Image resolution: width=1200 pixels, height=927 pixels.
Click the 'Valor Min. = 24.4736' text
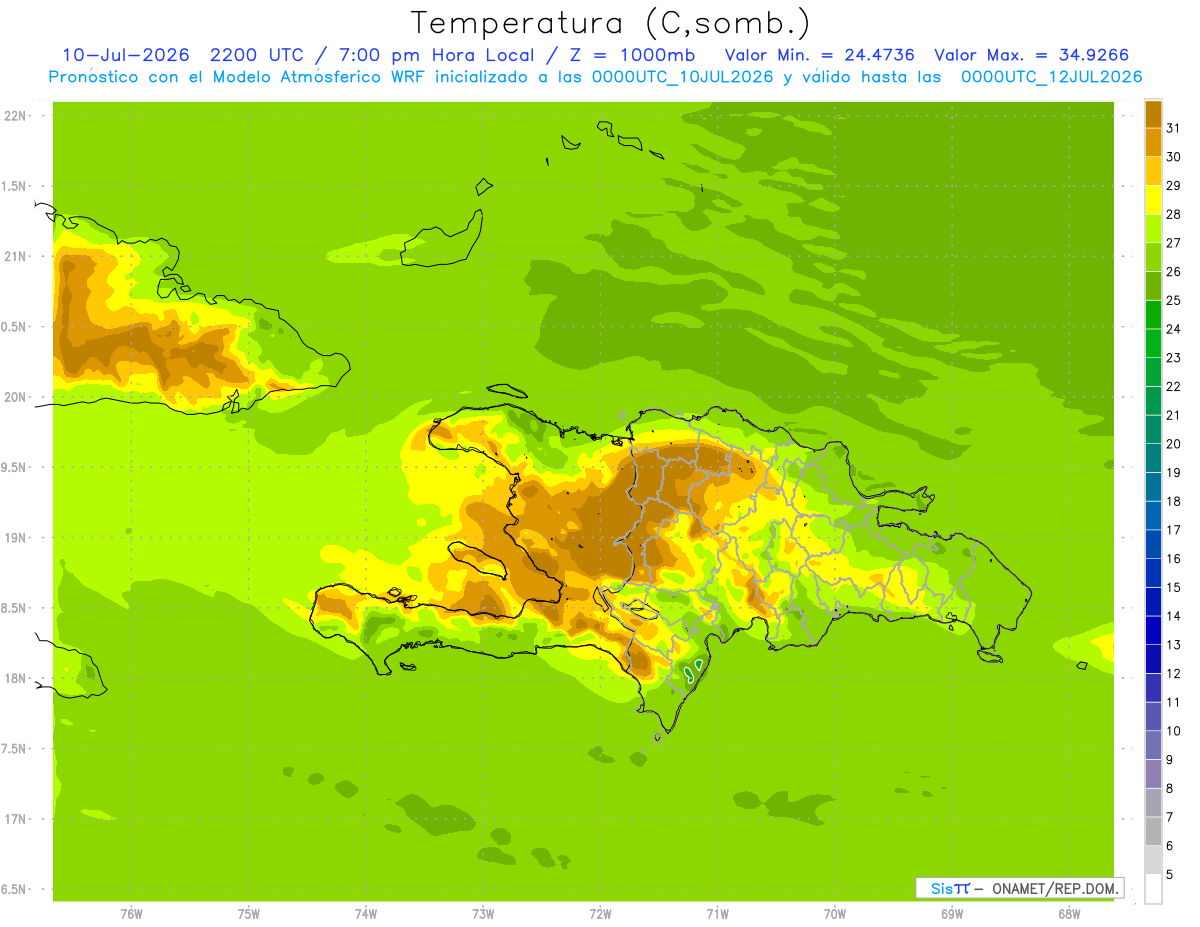820,55
